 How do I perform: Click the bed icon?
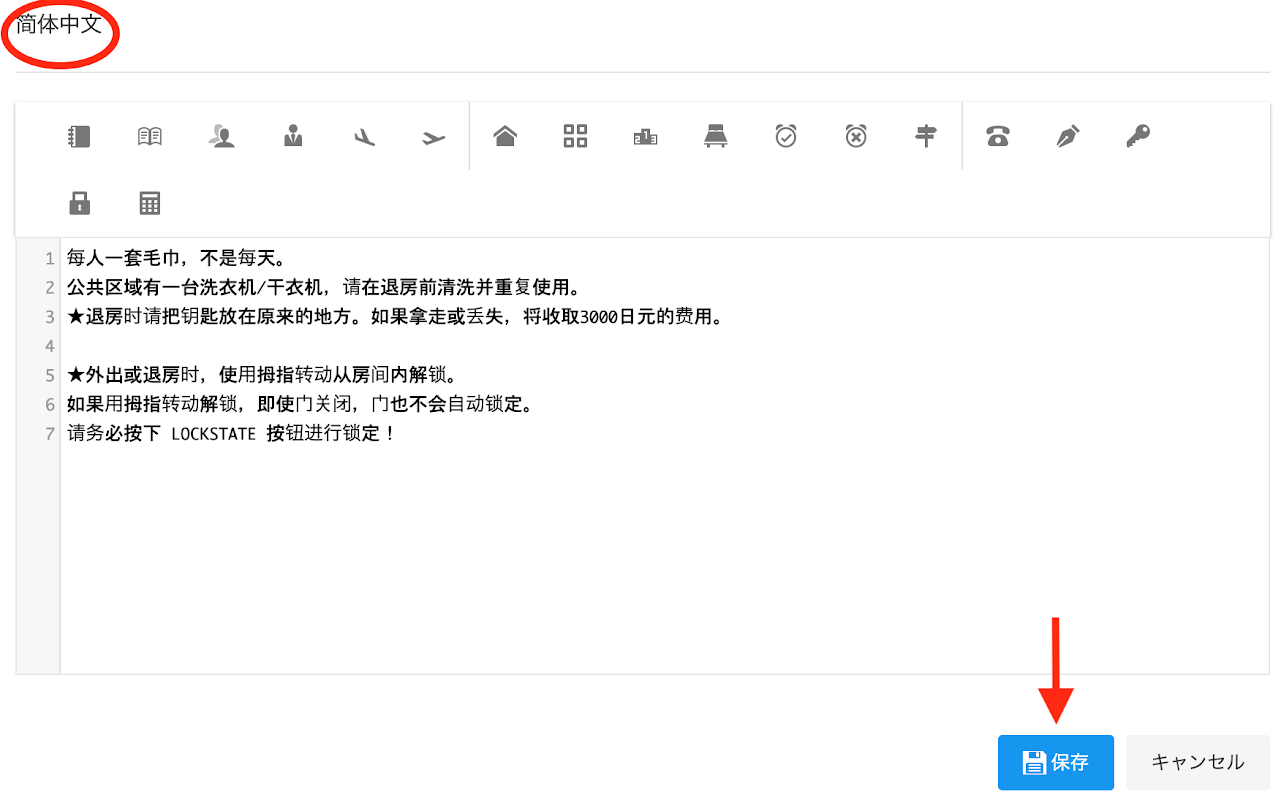(716, 136)
